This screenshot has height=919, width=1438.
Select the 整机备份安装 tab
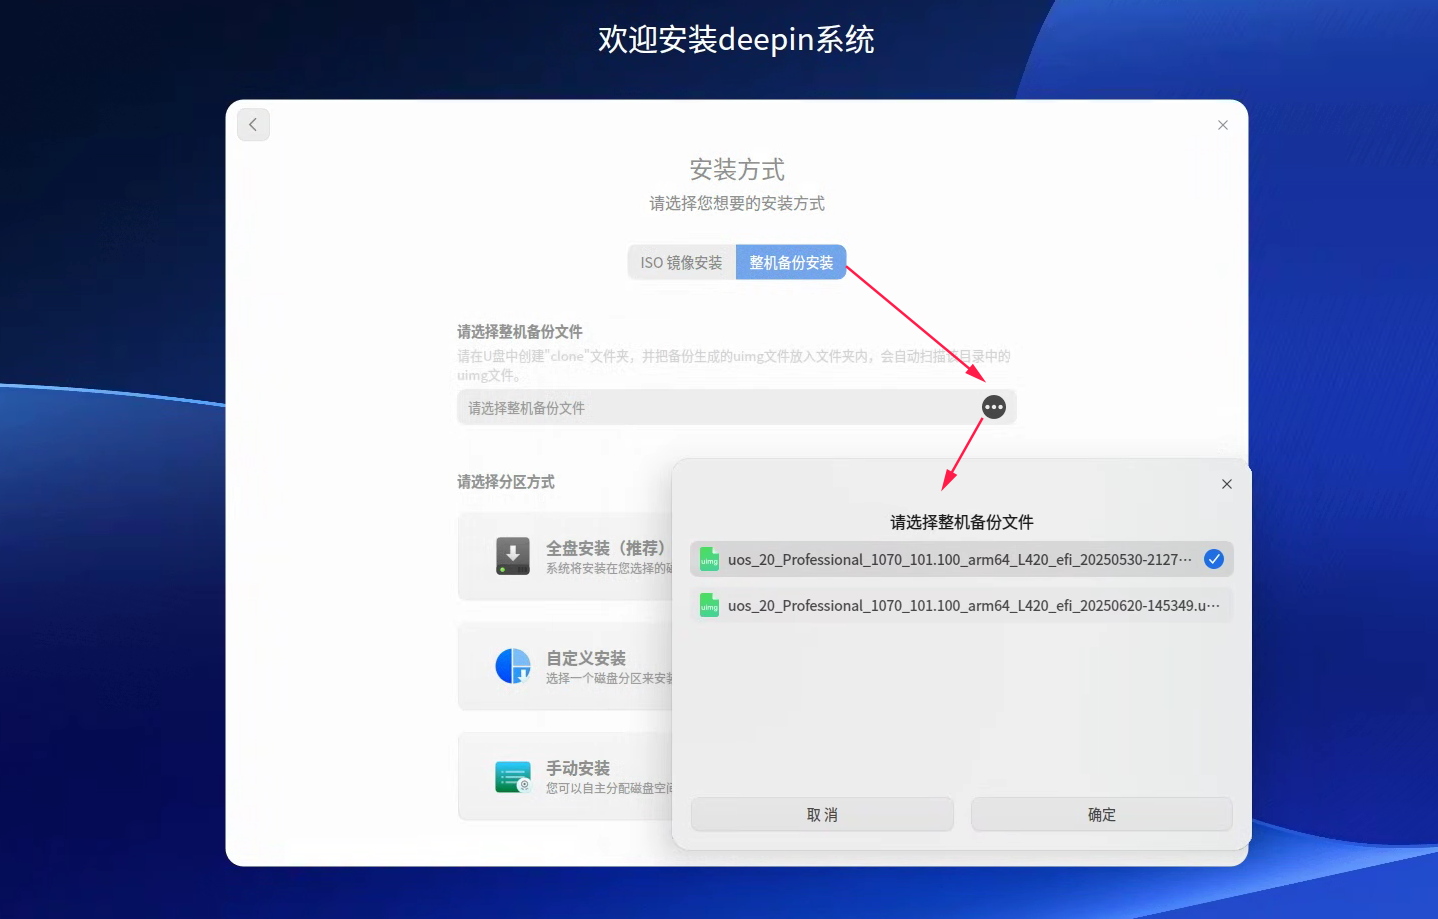click(x=791, y=262)
